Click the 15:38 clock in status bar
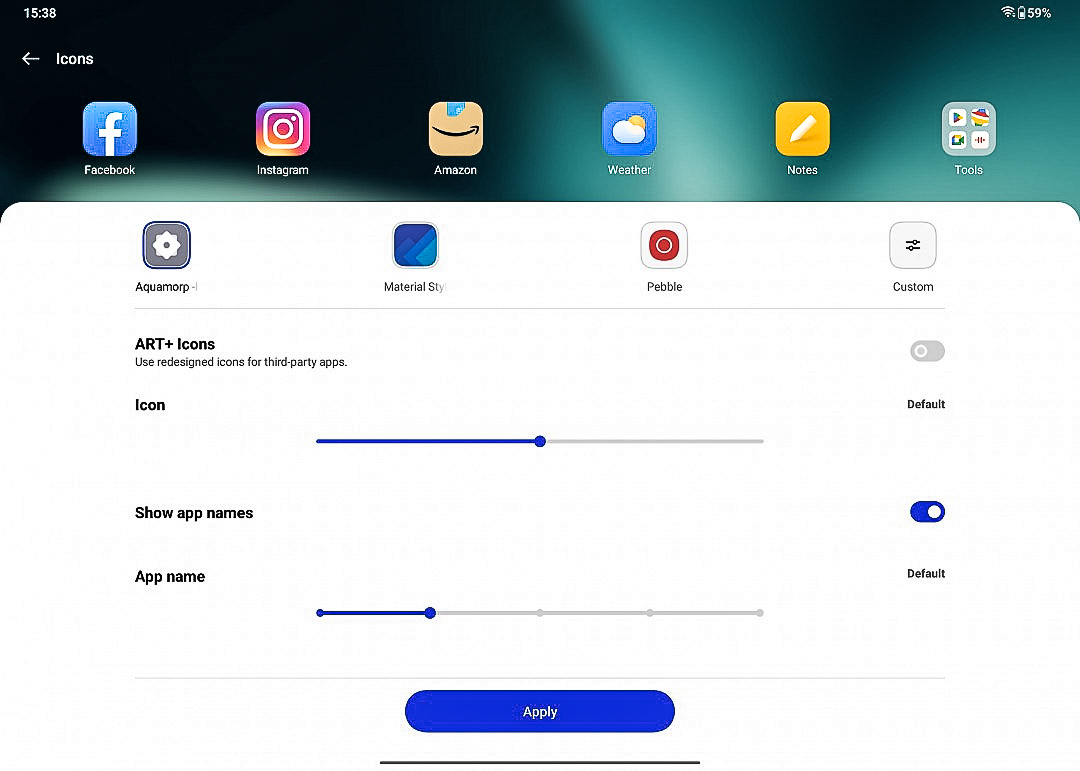 point(40,13)
